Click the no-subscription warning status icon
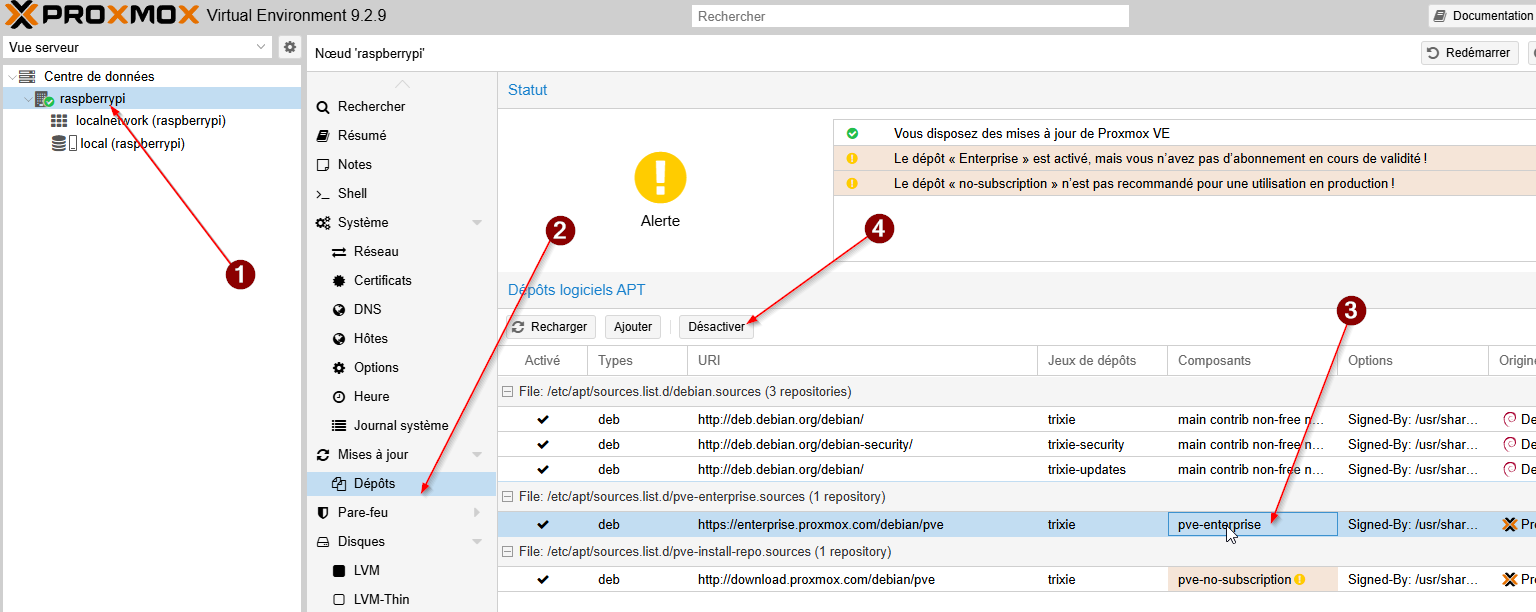The image size is (1536, 612). pyautogui.click(x=852, y=183)
